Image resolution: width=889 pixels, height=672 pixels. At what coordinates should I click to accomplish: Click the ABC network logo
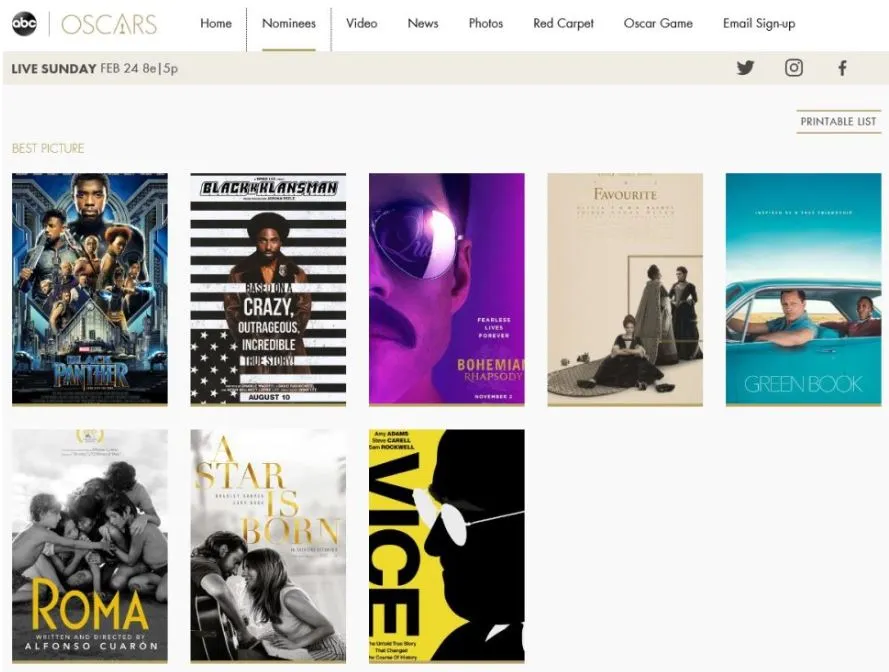coord(24,23)
